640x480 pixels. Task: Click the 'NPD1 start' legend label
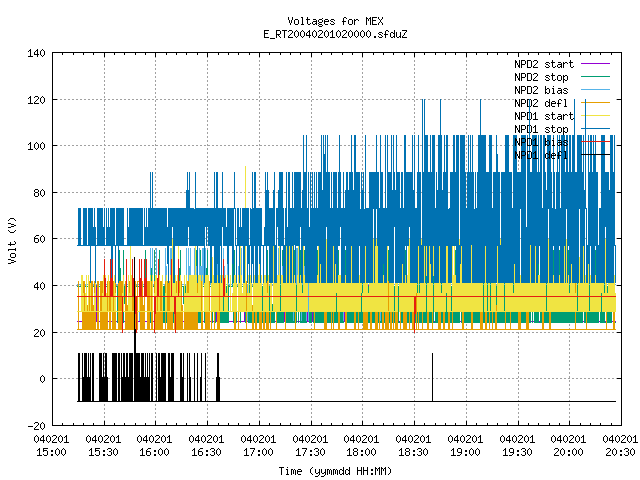point(544,116)
